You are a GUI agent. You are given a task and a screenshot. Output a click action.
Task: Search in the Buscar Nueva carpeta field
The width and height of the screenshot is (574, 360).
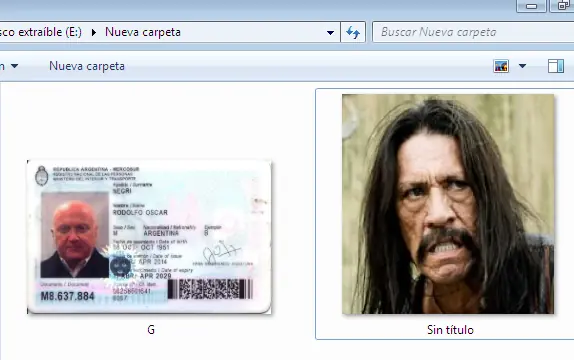474,32
